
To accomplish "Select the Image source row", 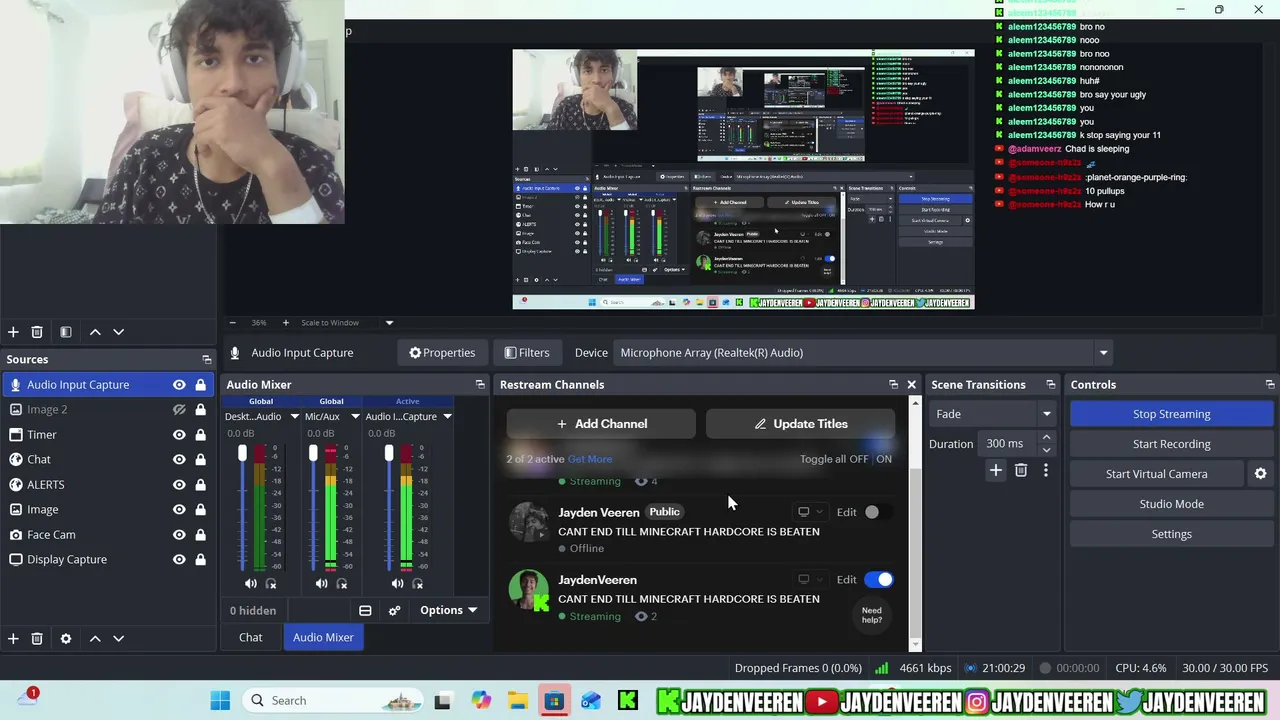I will (x=108, y=510).
